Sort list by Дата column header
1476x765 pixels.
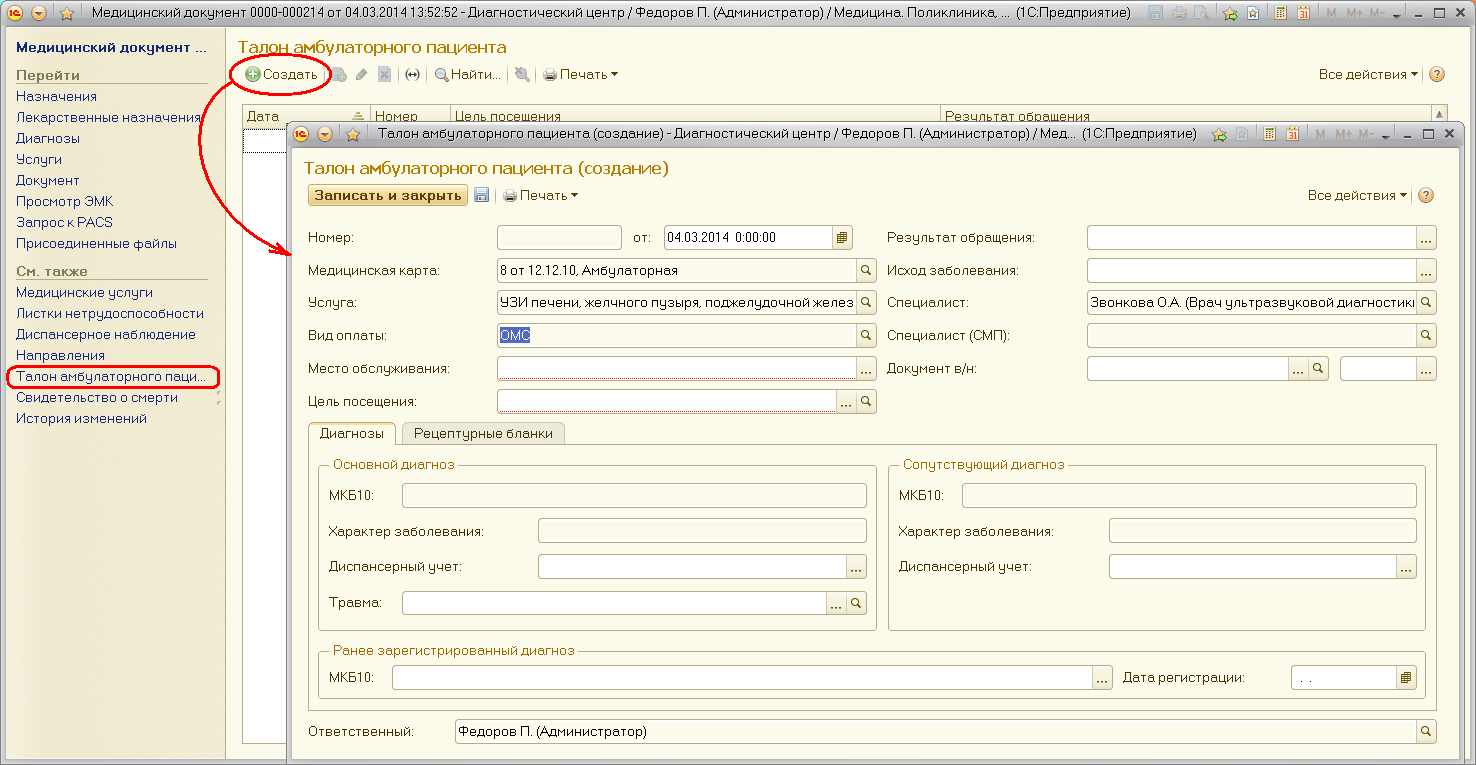click(306, 117)
